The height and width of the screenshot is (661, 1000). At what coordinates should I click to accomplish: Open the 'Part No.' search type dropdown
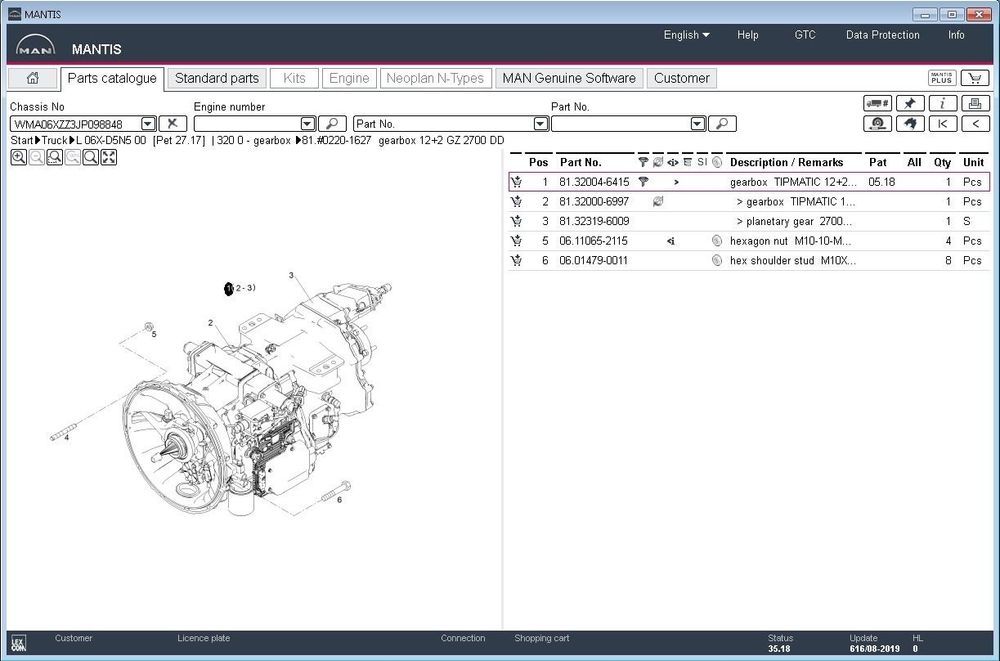click(x=540, y=124)
